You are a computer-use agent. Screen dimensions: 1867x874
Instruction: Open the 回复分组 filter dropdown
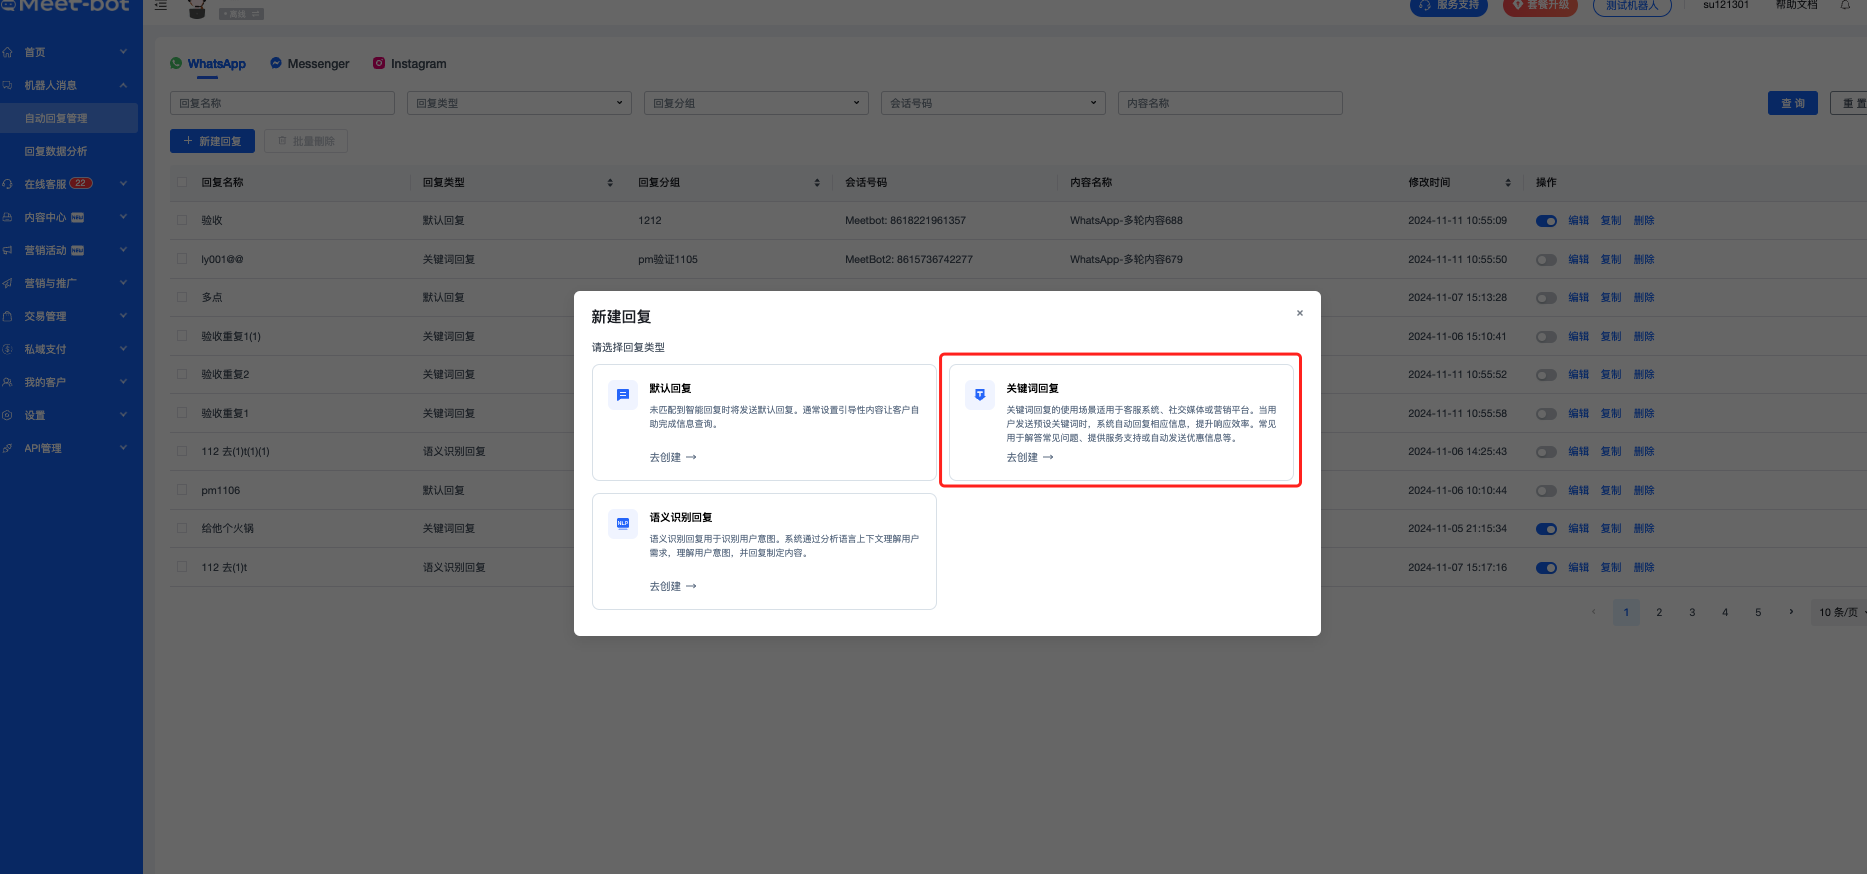click(756, 103)
